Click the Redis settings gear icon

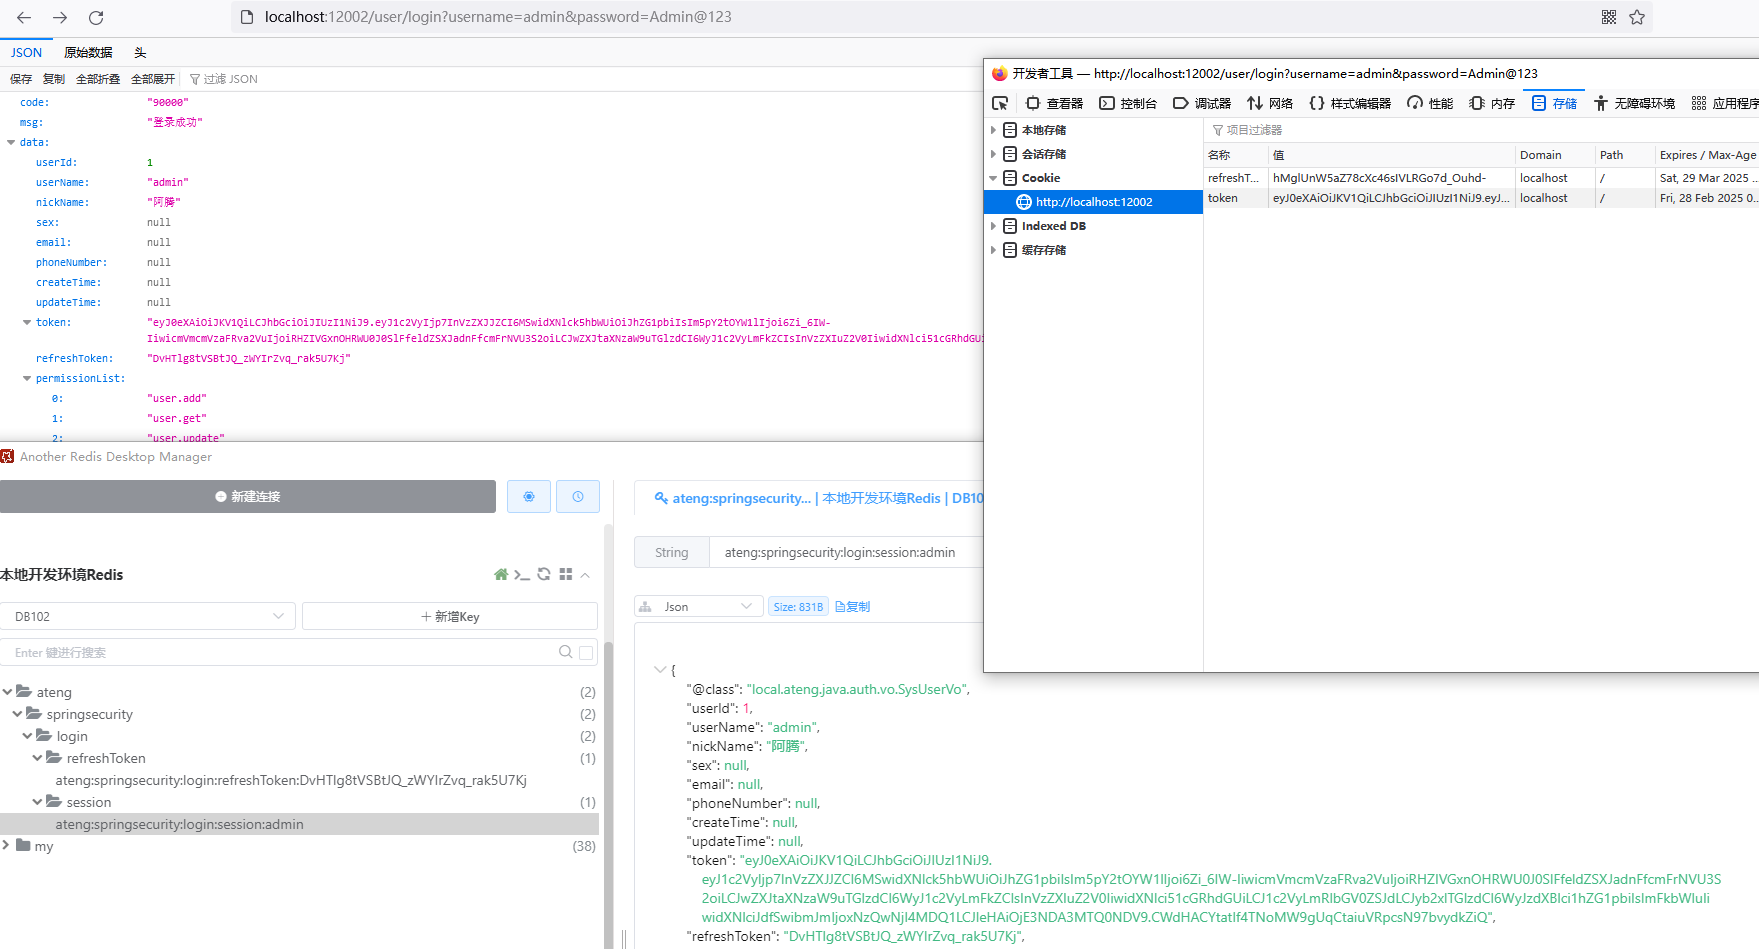click(528, 496)
